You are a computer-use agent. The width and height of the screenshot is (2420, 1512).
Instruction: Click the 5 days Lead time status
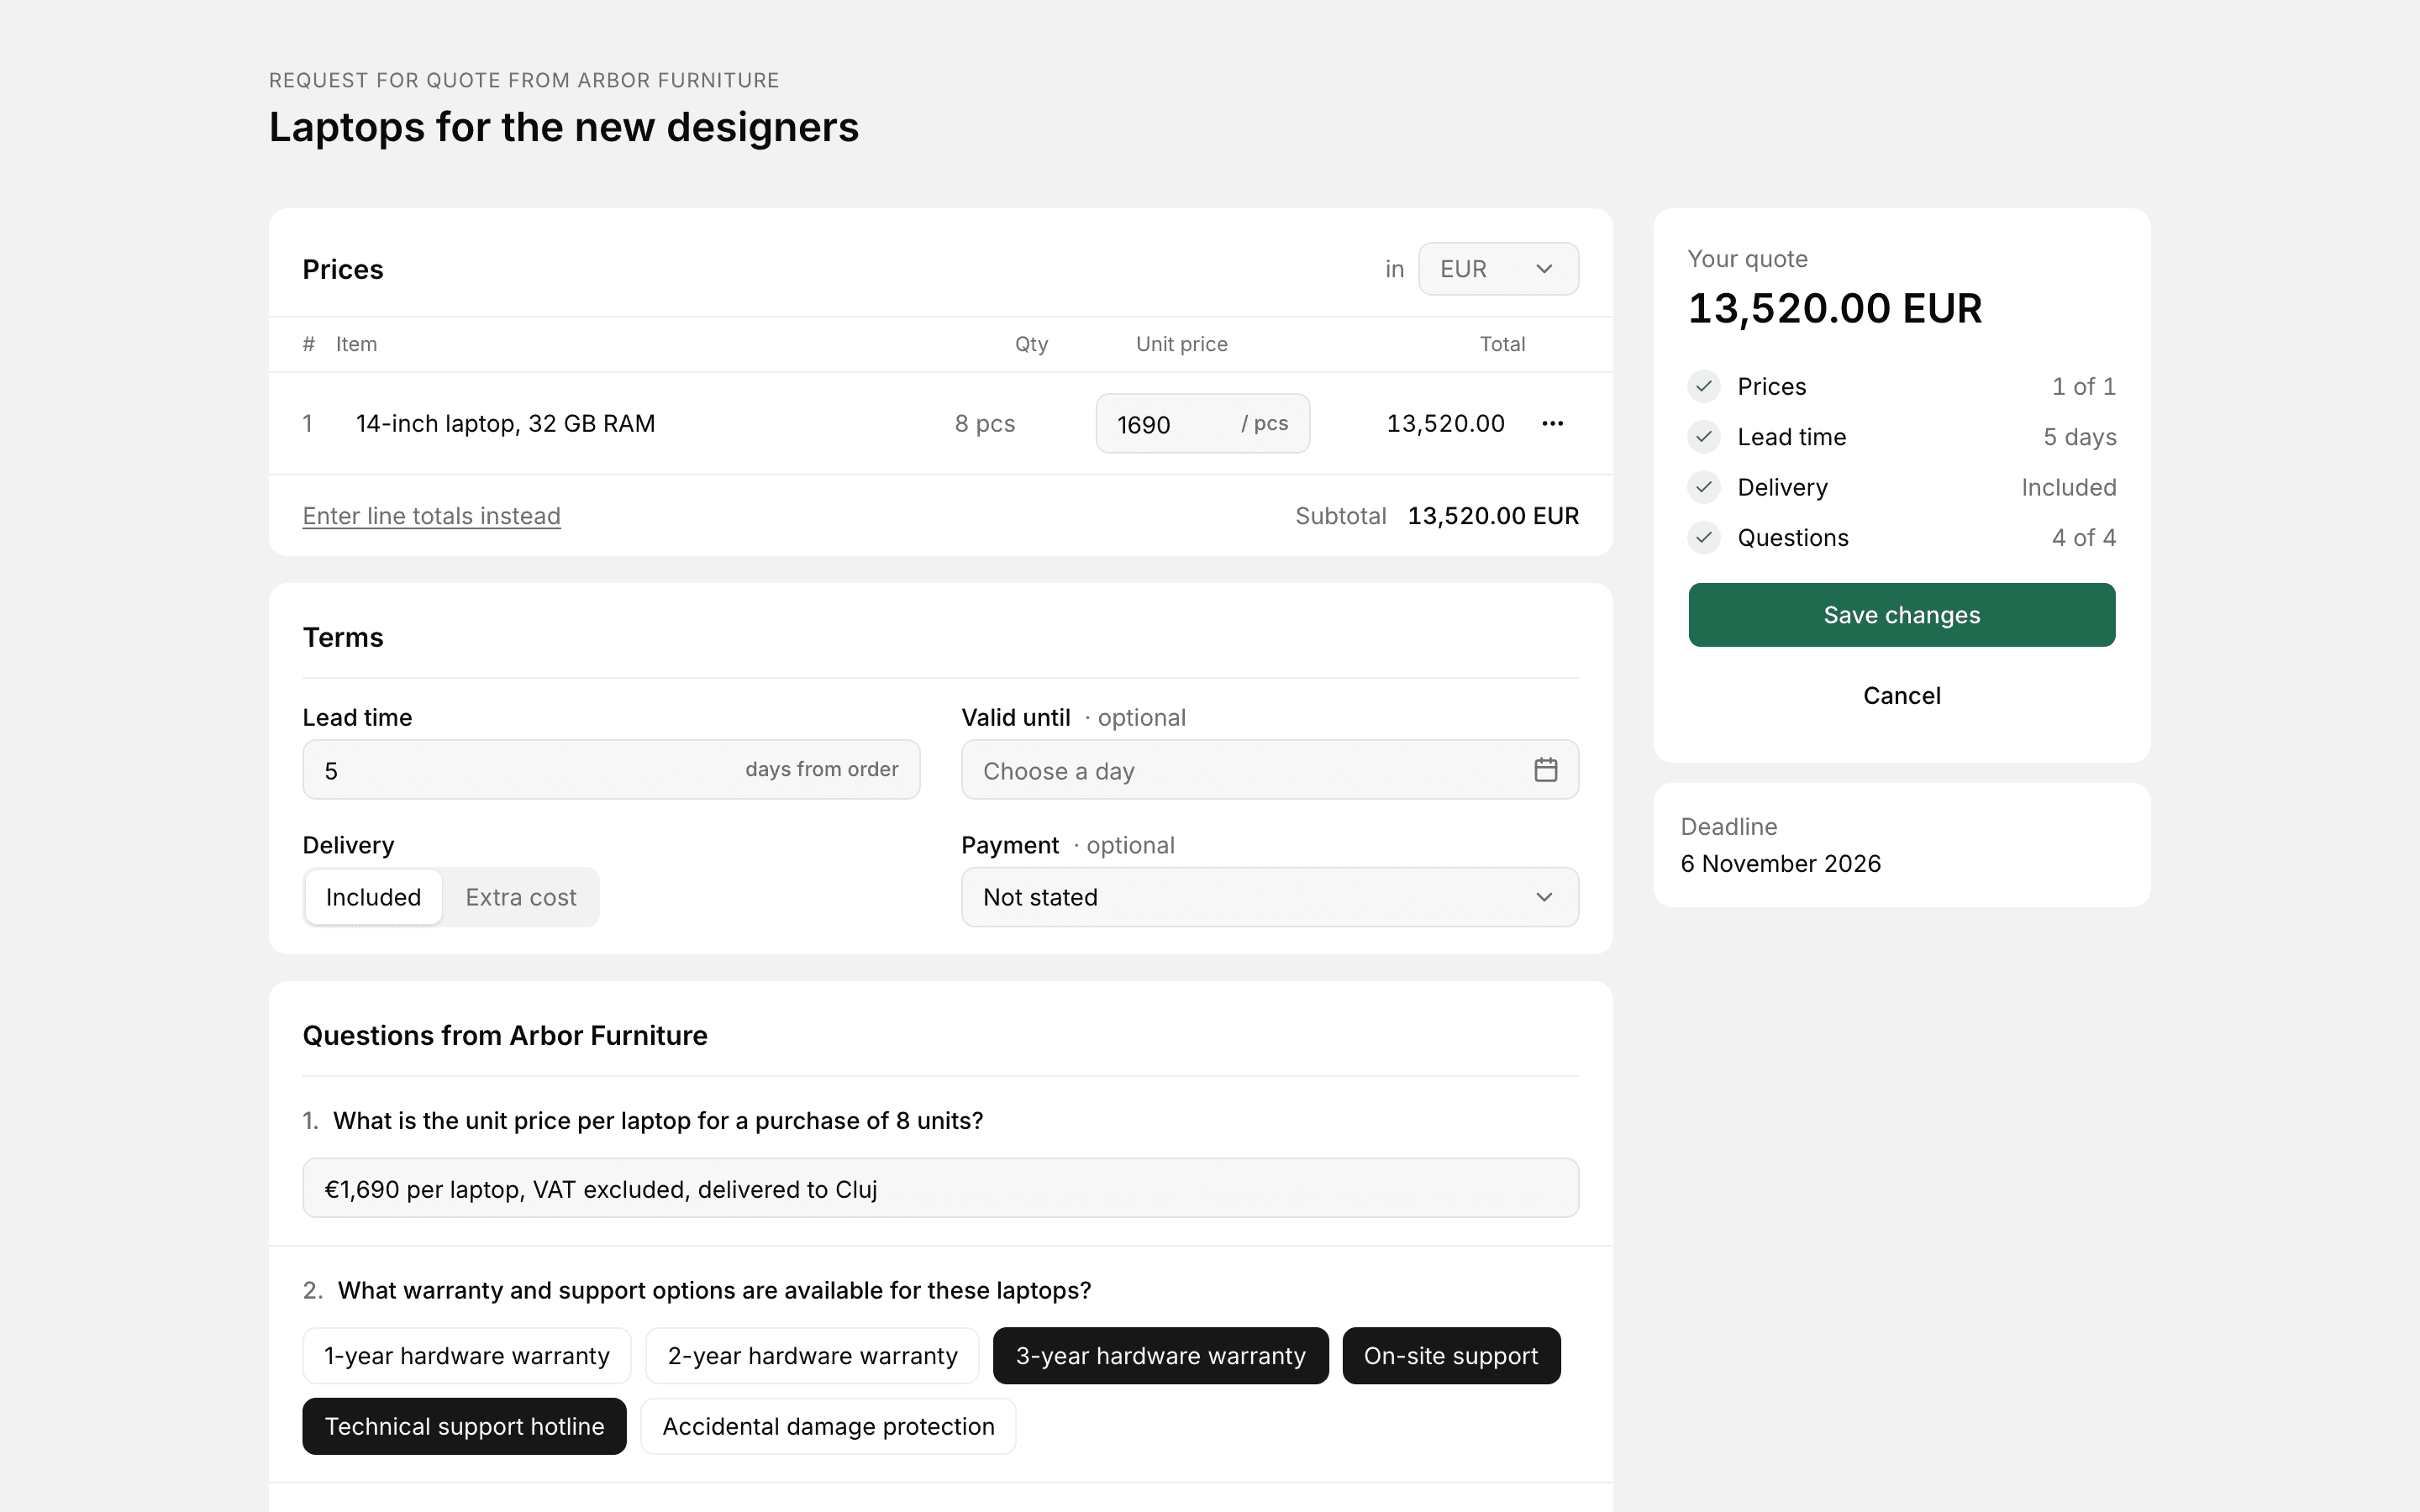pos(2079,437)
